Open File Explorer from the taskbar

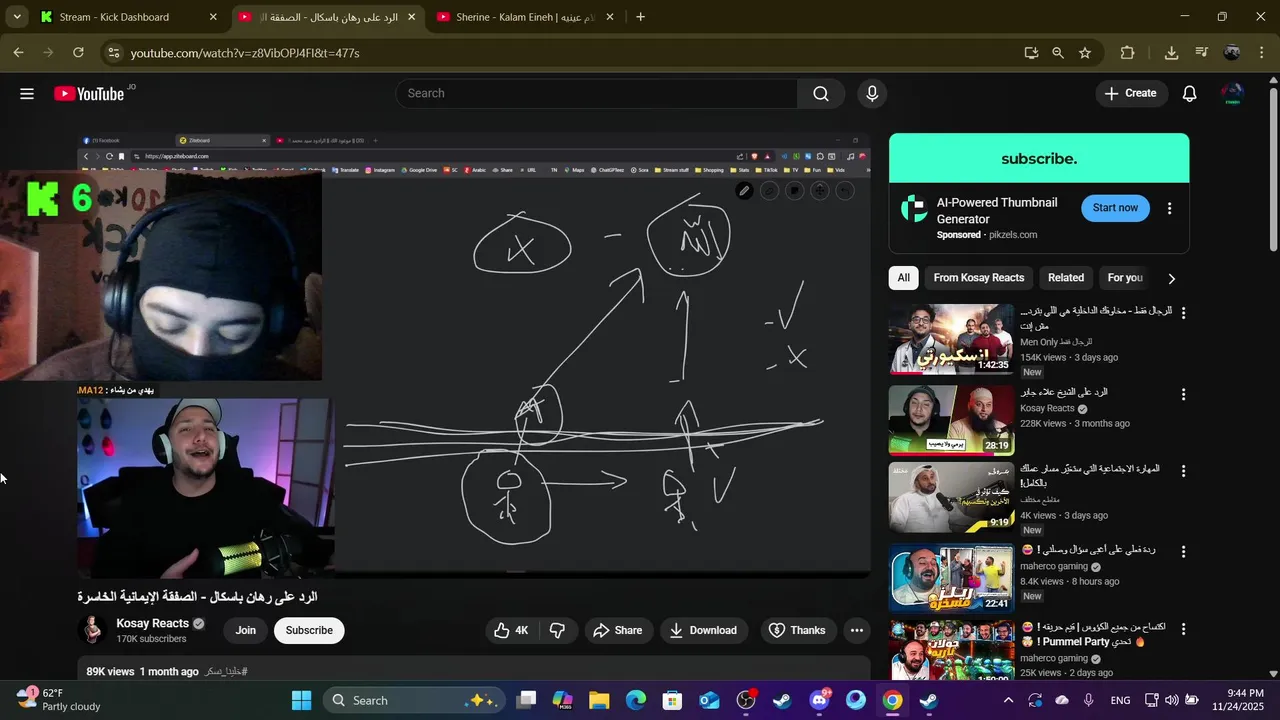(599, 700)
